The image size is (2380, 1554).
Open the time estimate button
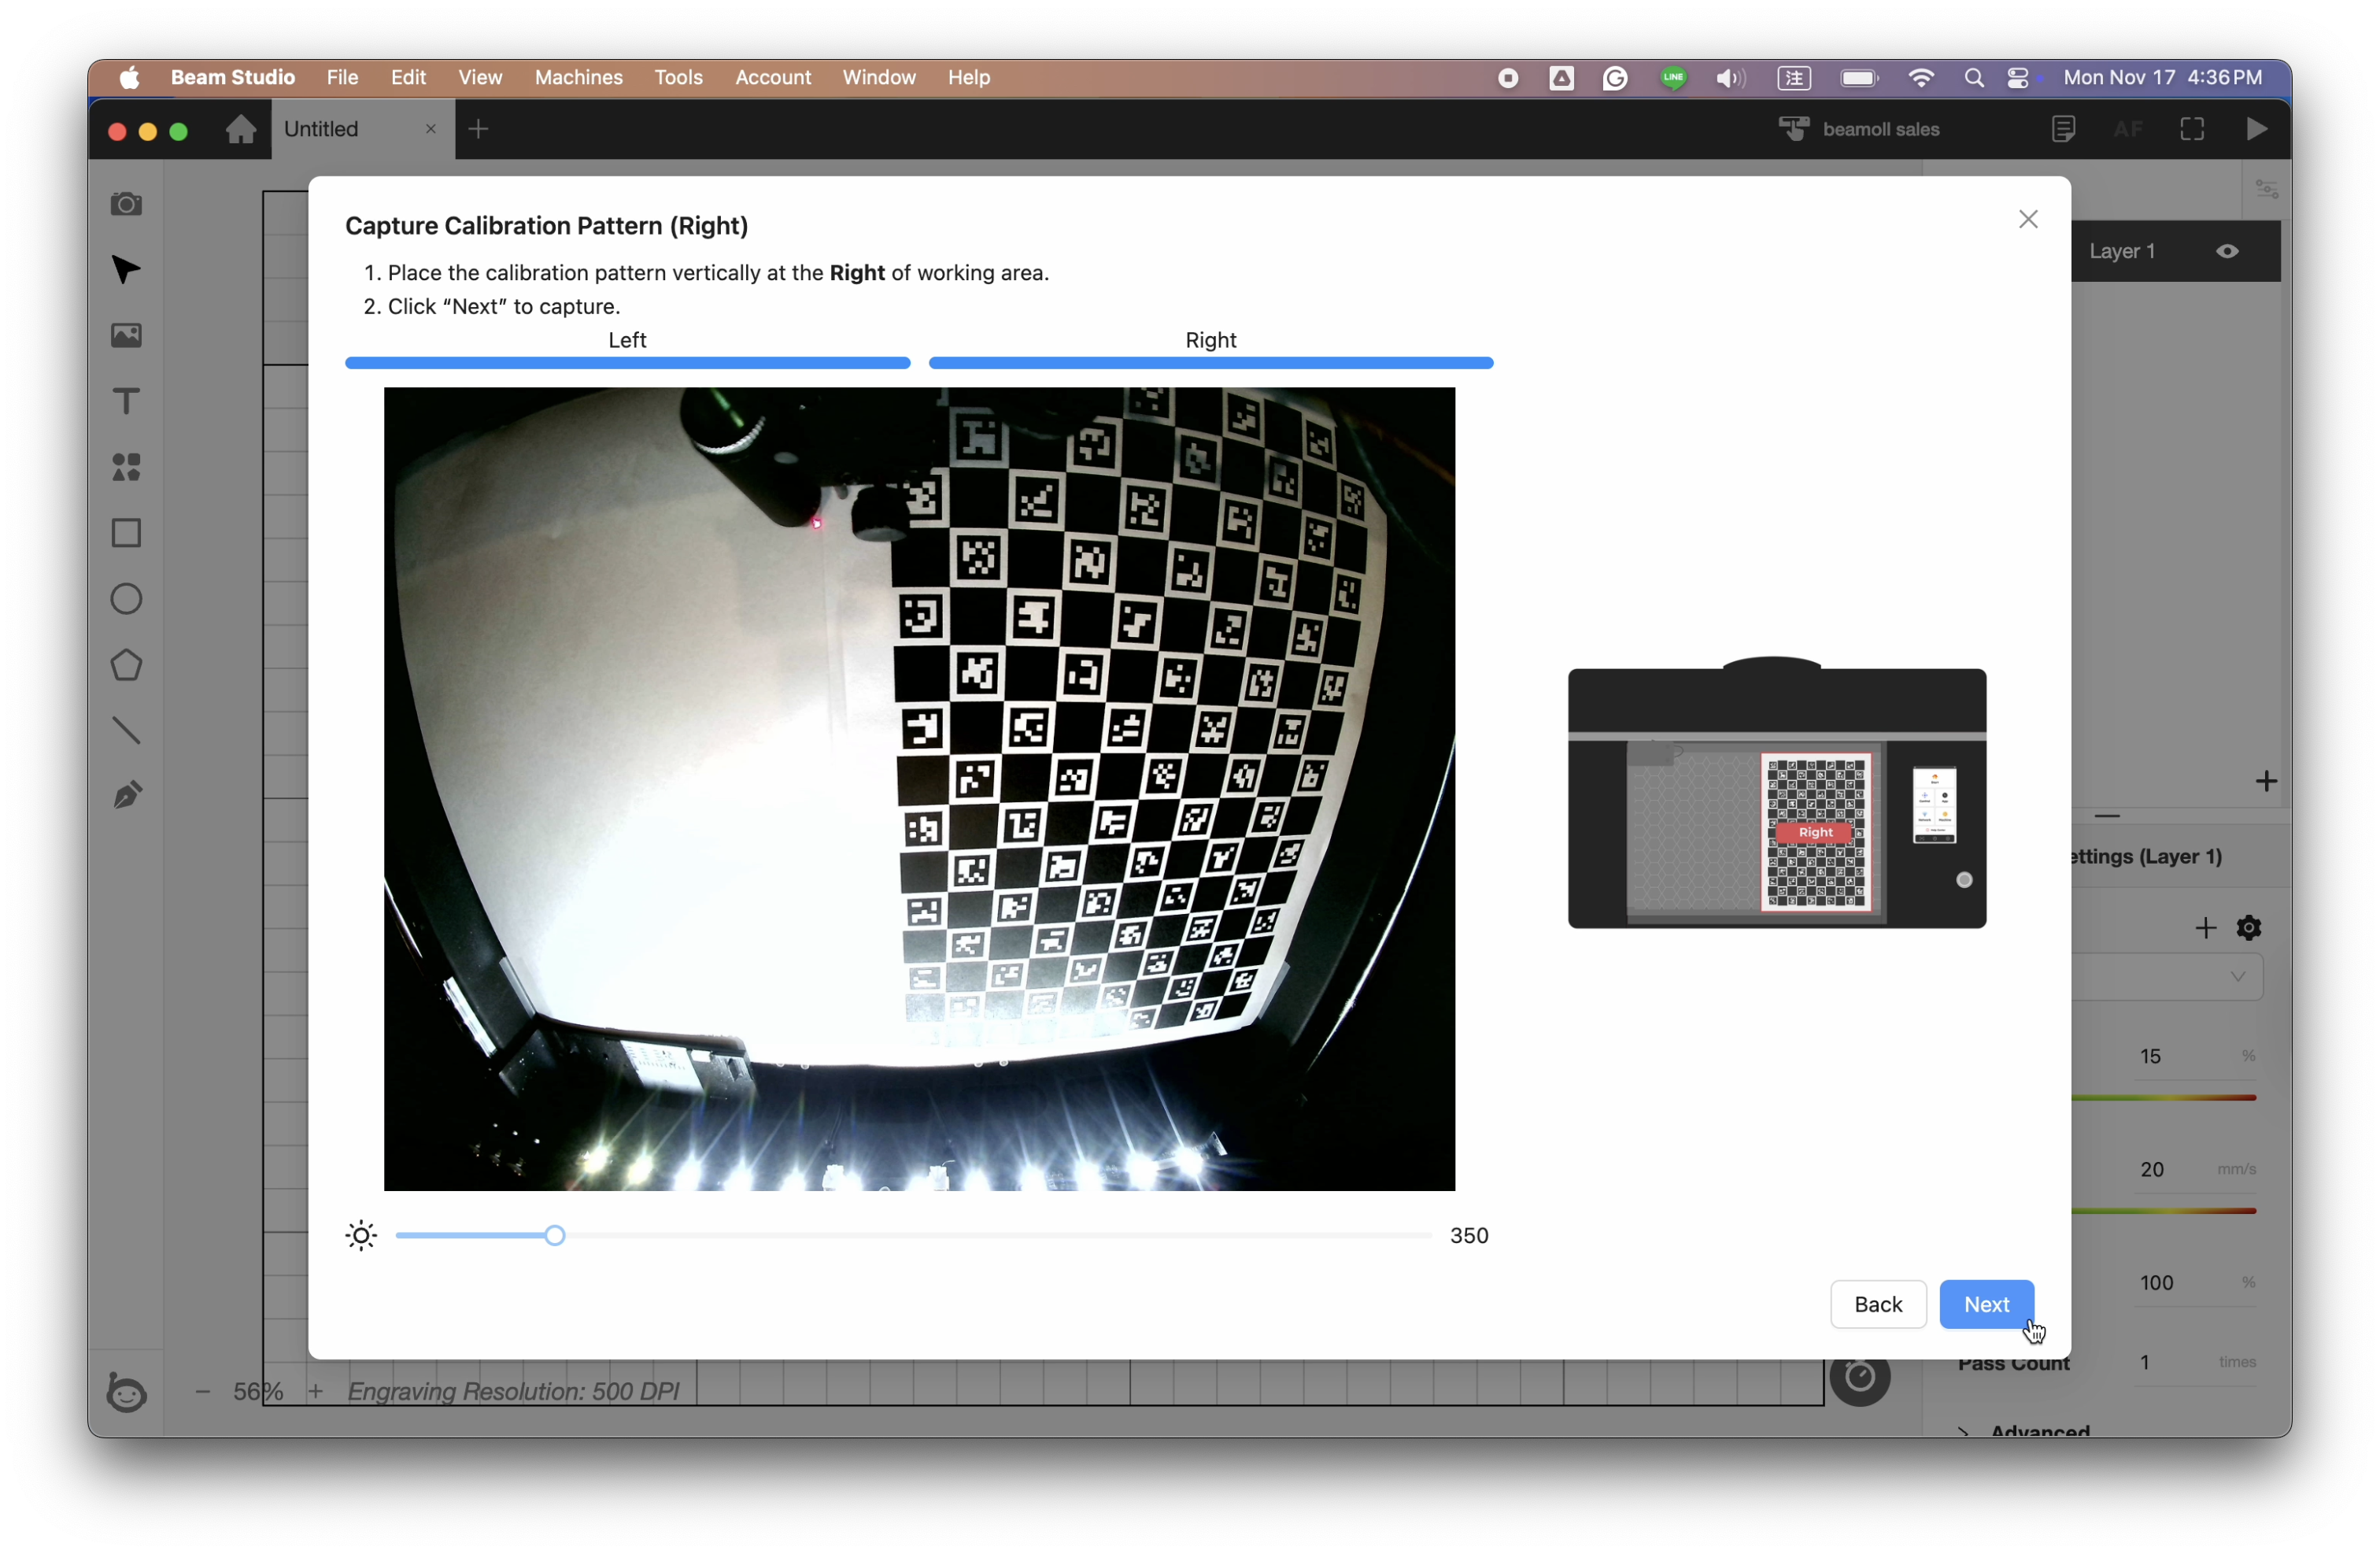tap(1860, 1377)
